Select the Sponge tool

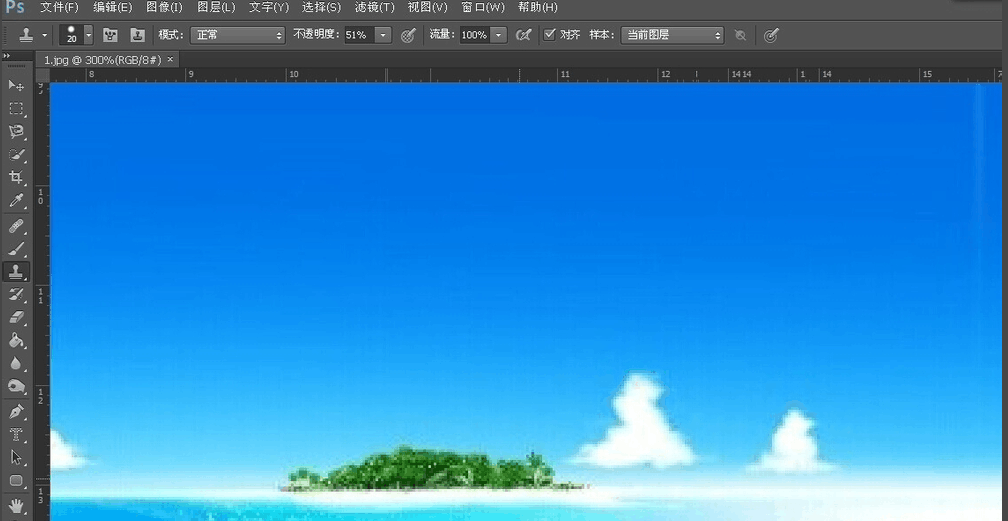pos(16,387)
